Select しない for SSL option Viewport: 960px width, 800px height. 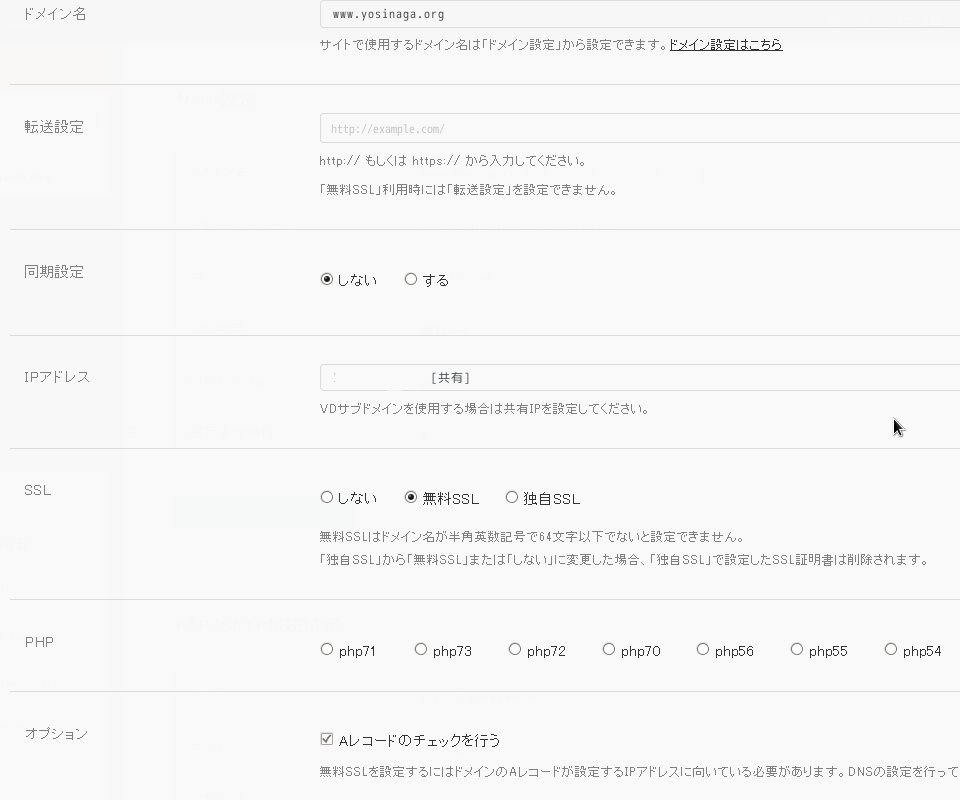[326, 497]
